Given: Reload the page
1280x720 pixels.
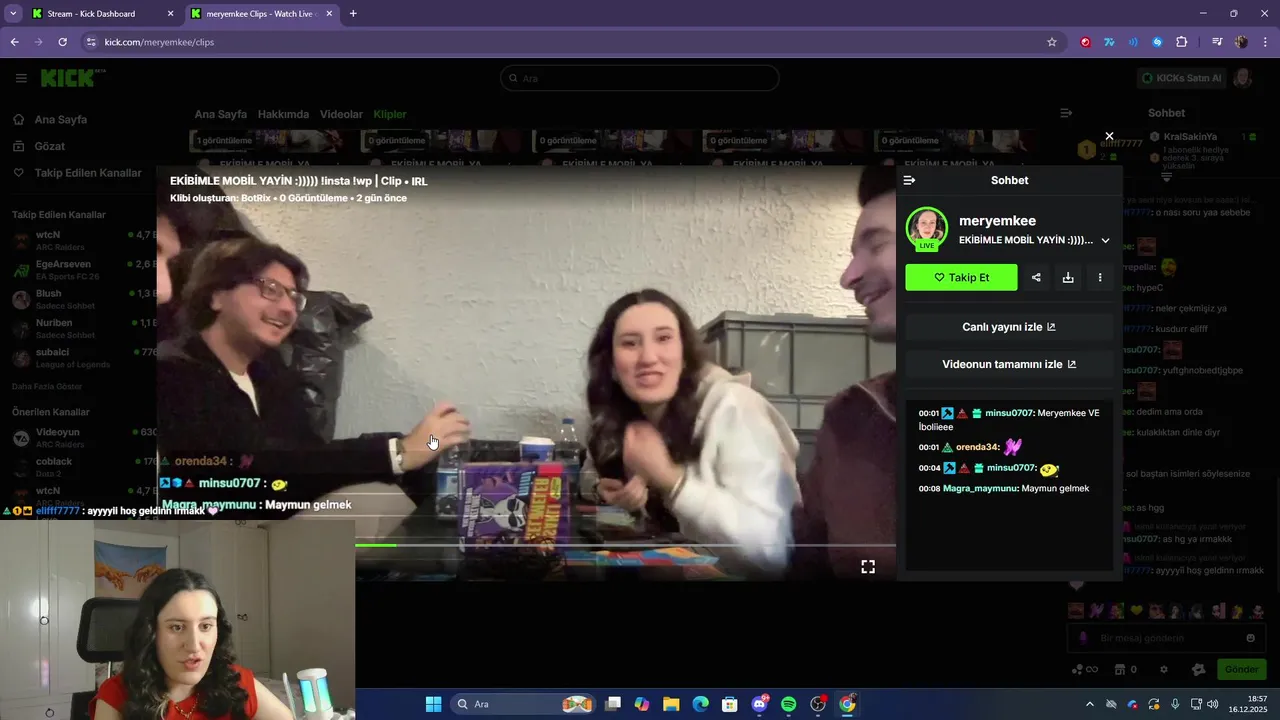Looking at the screenshot, I should (62, 42).
